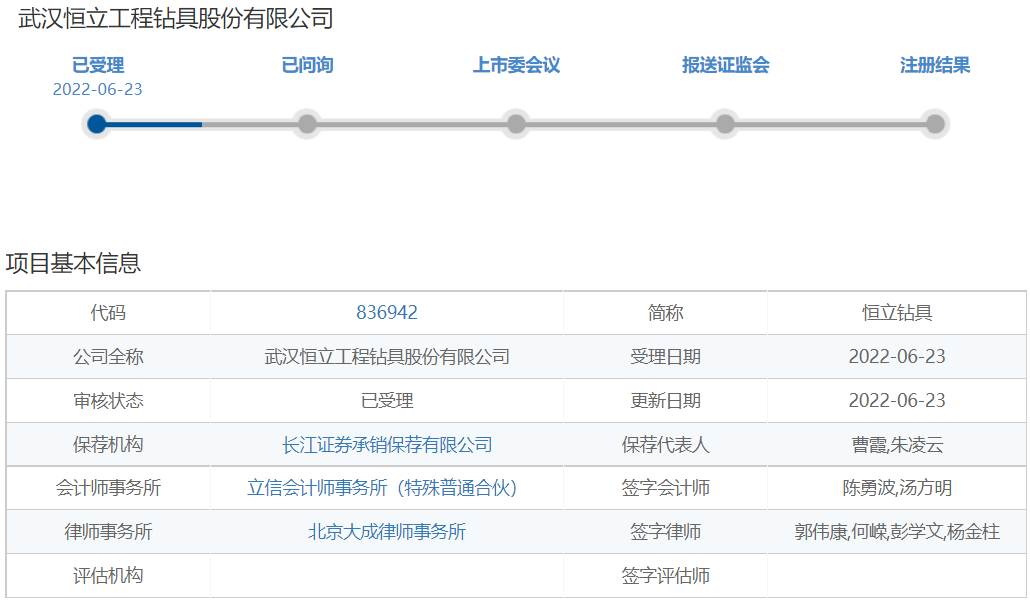This screenshot has width=1030, height=604.
Task: Click the date 2022-06-23 under 已受理
Action: [97, 89]
